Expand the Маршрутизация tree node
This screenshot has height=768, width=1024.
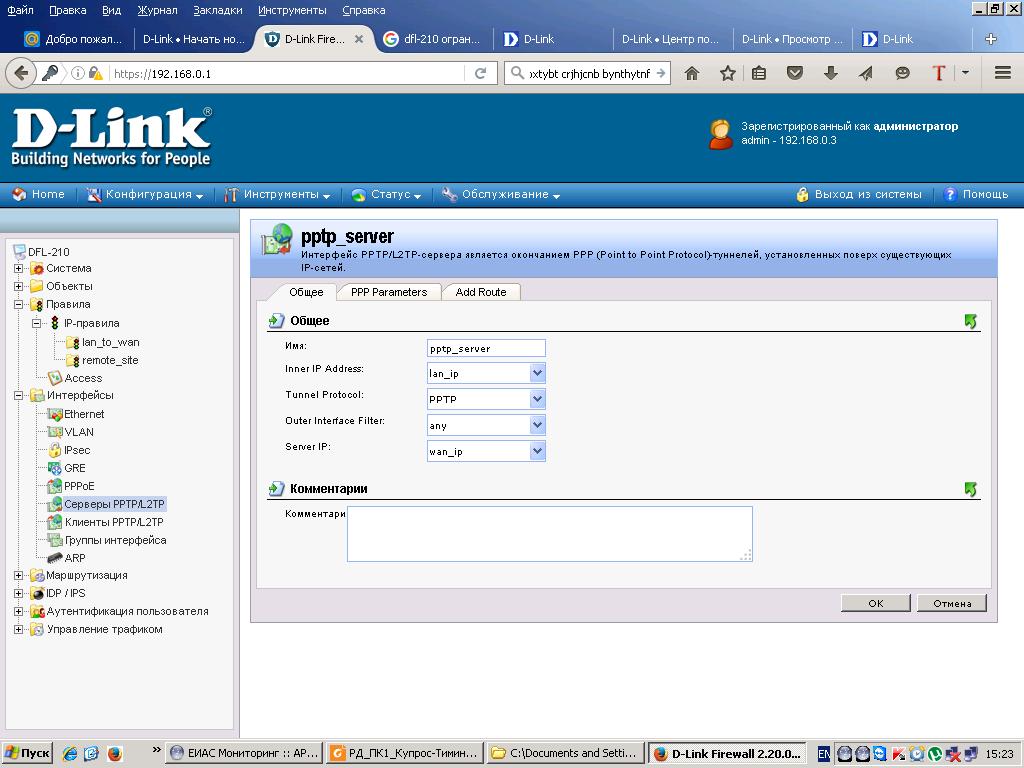click(18, 575)
